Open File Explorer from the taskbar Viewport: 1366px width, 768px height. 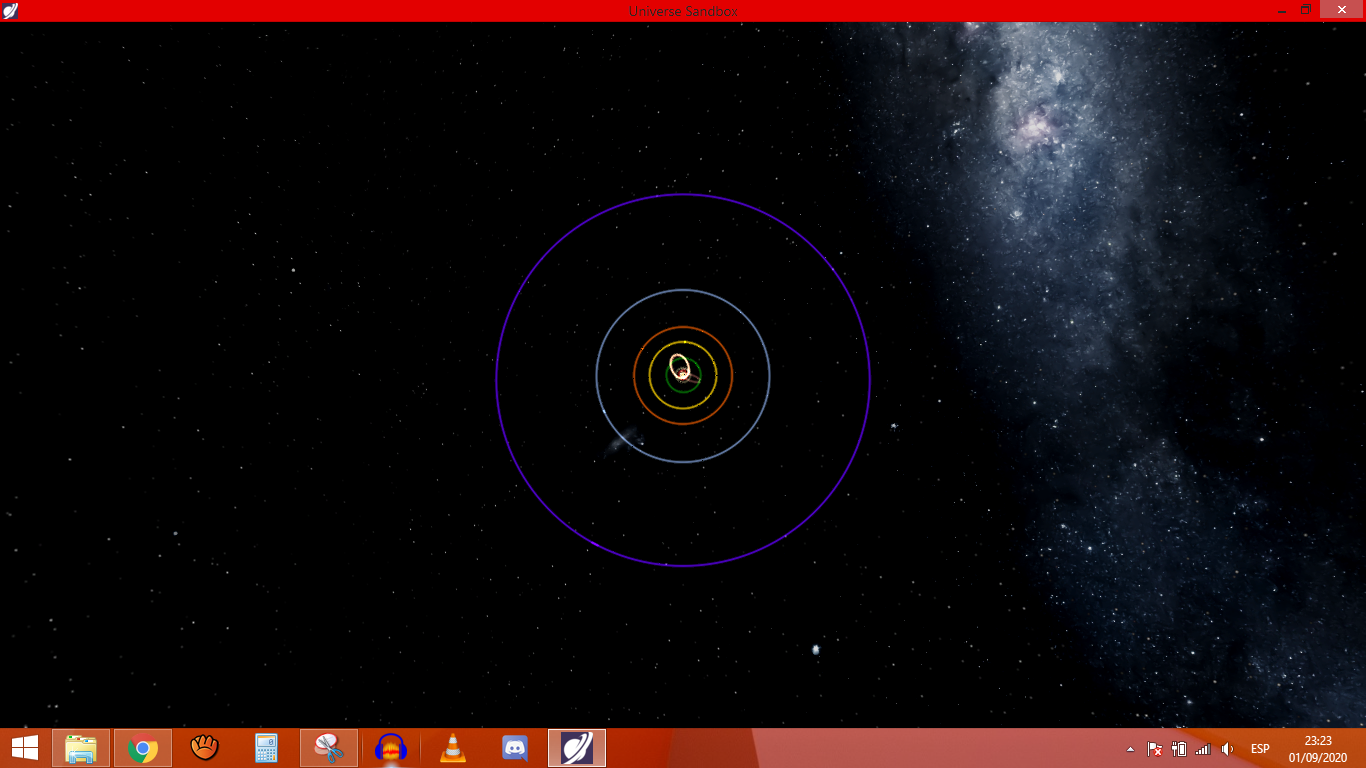point(81,748)
